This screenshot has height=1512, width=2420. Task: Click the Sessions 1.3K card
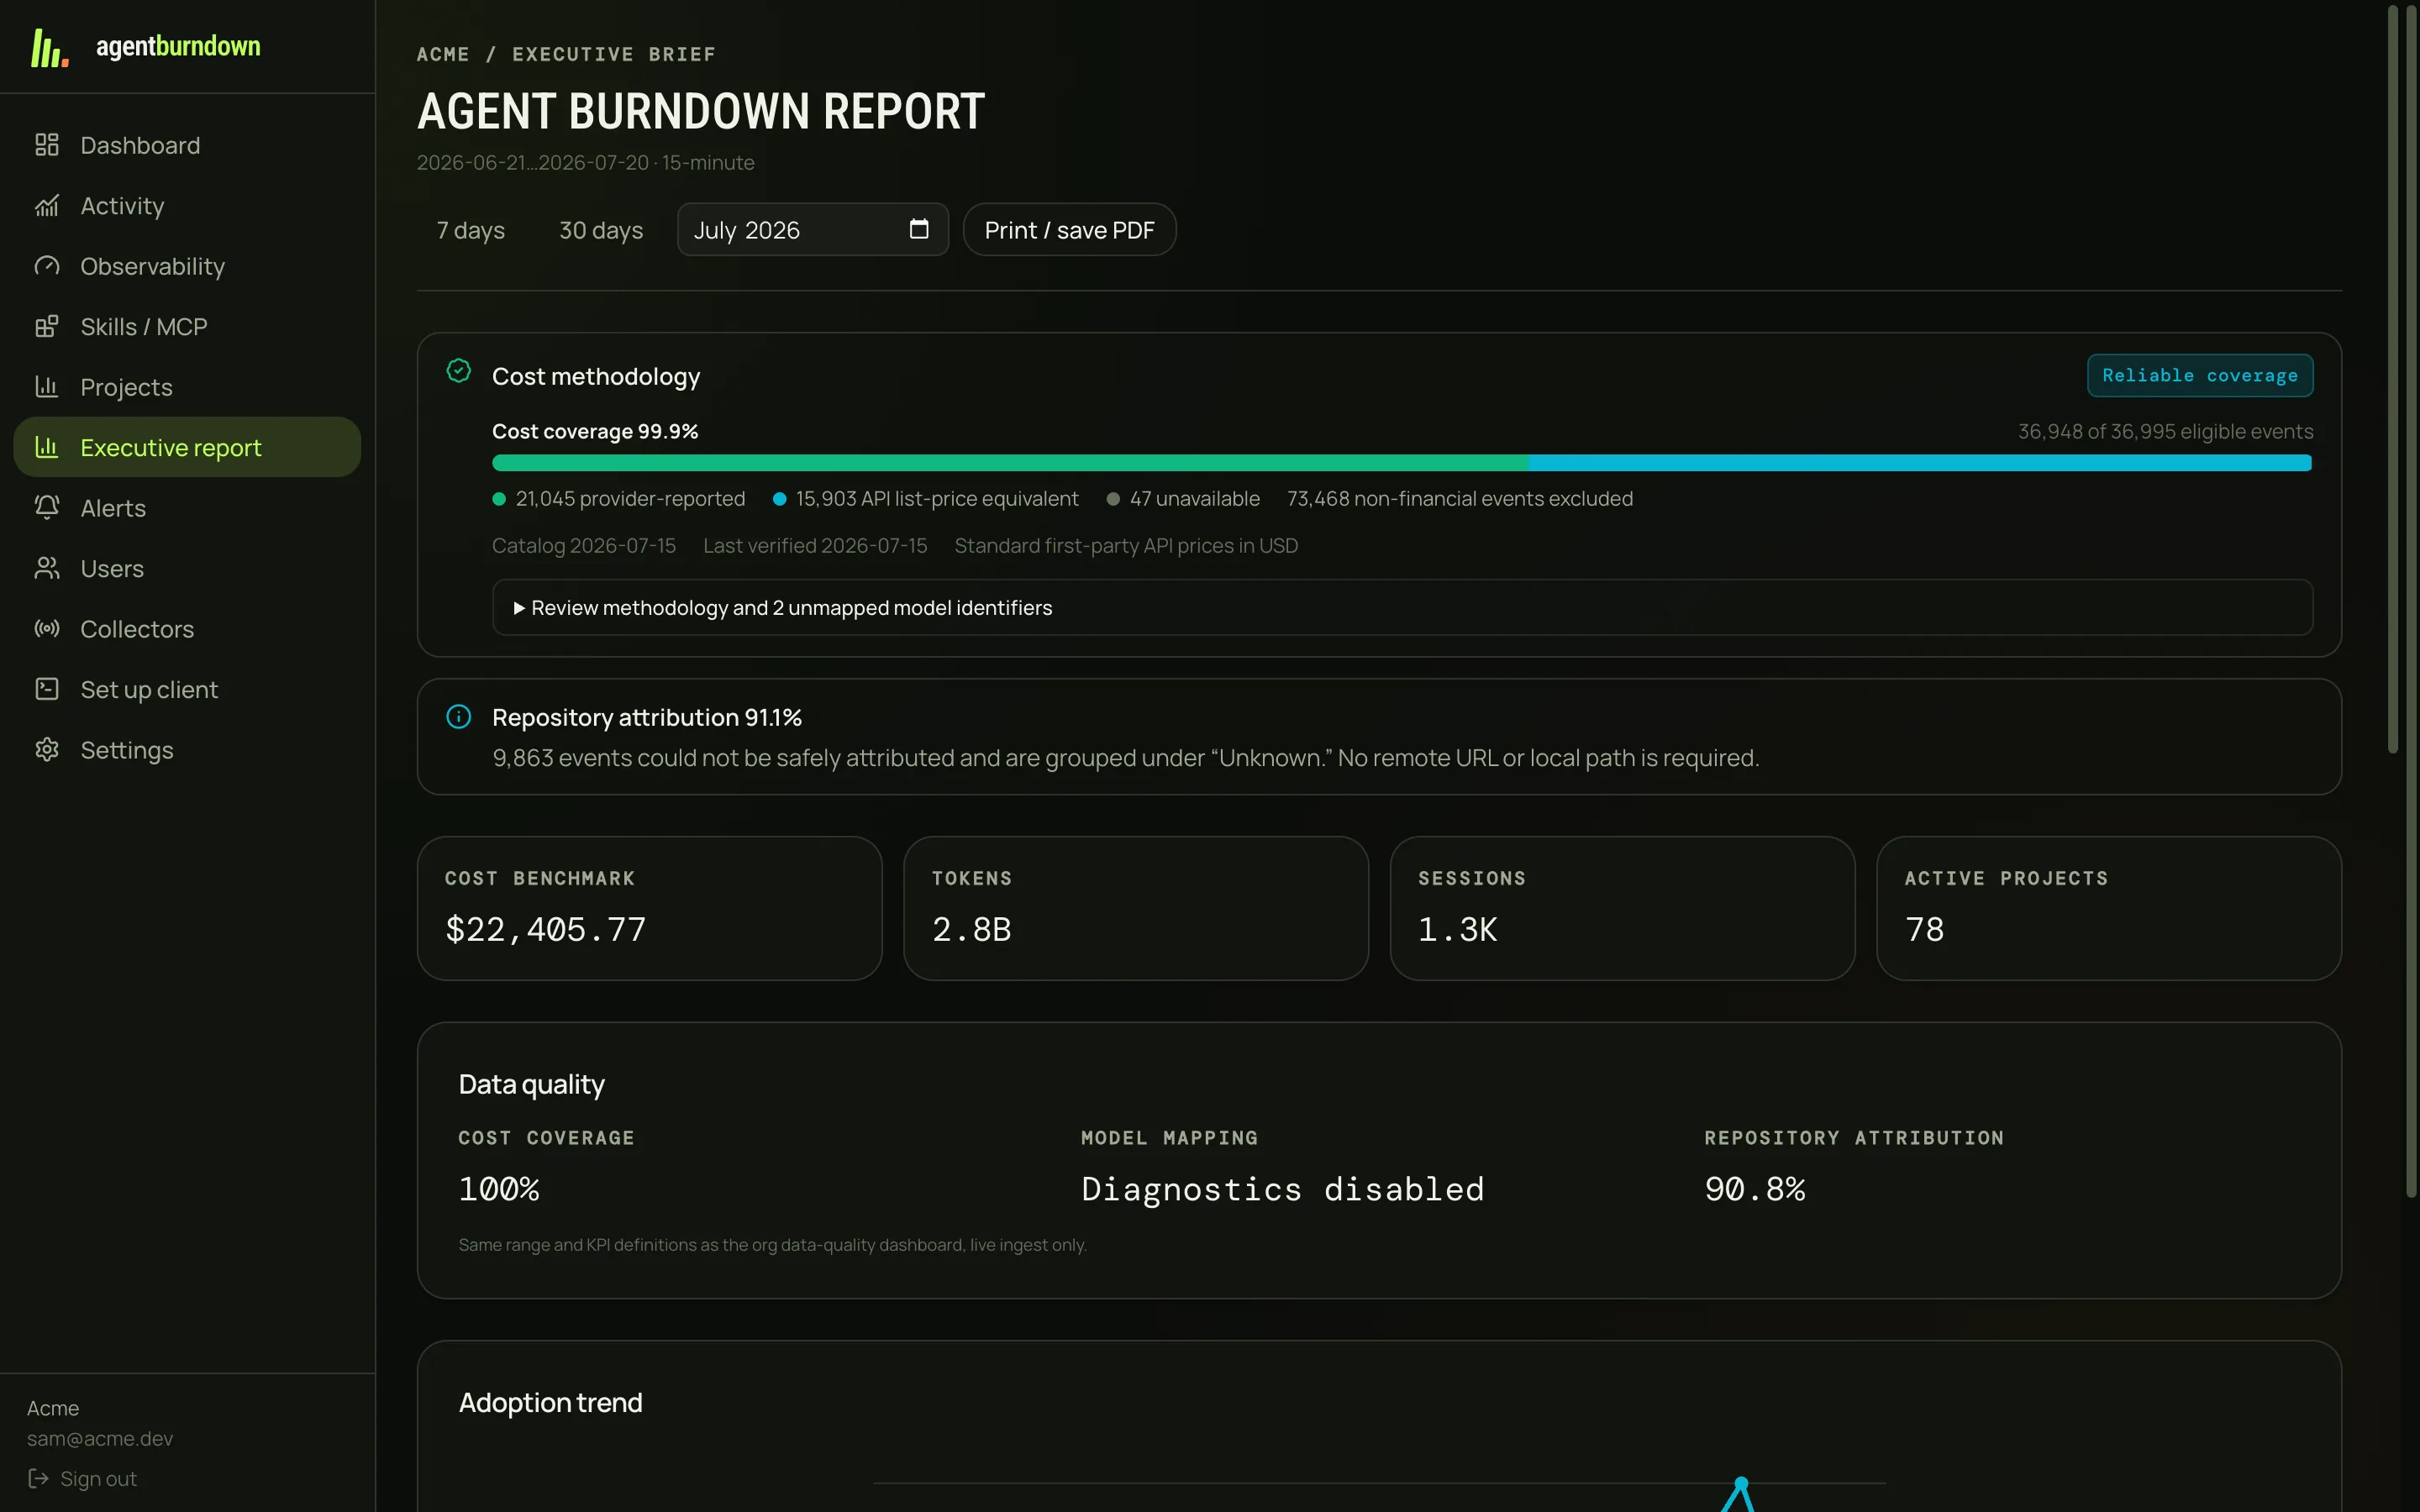click(x=1622, y=908)
